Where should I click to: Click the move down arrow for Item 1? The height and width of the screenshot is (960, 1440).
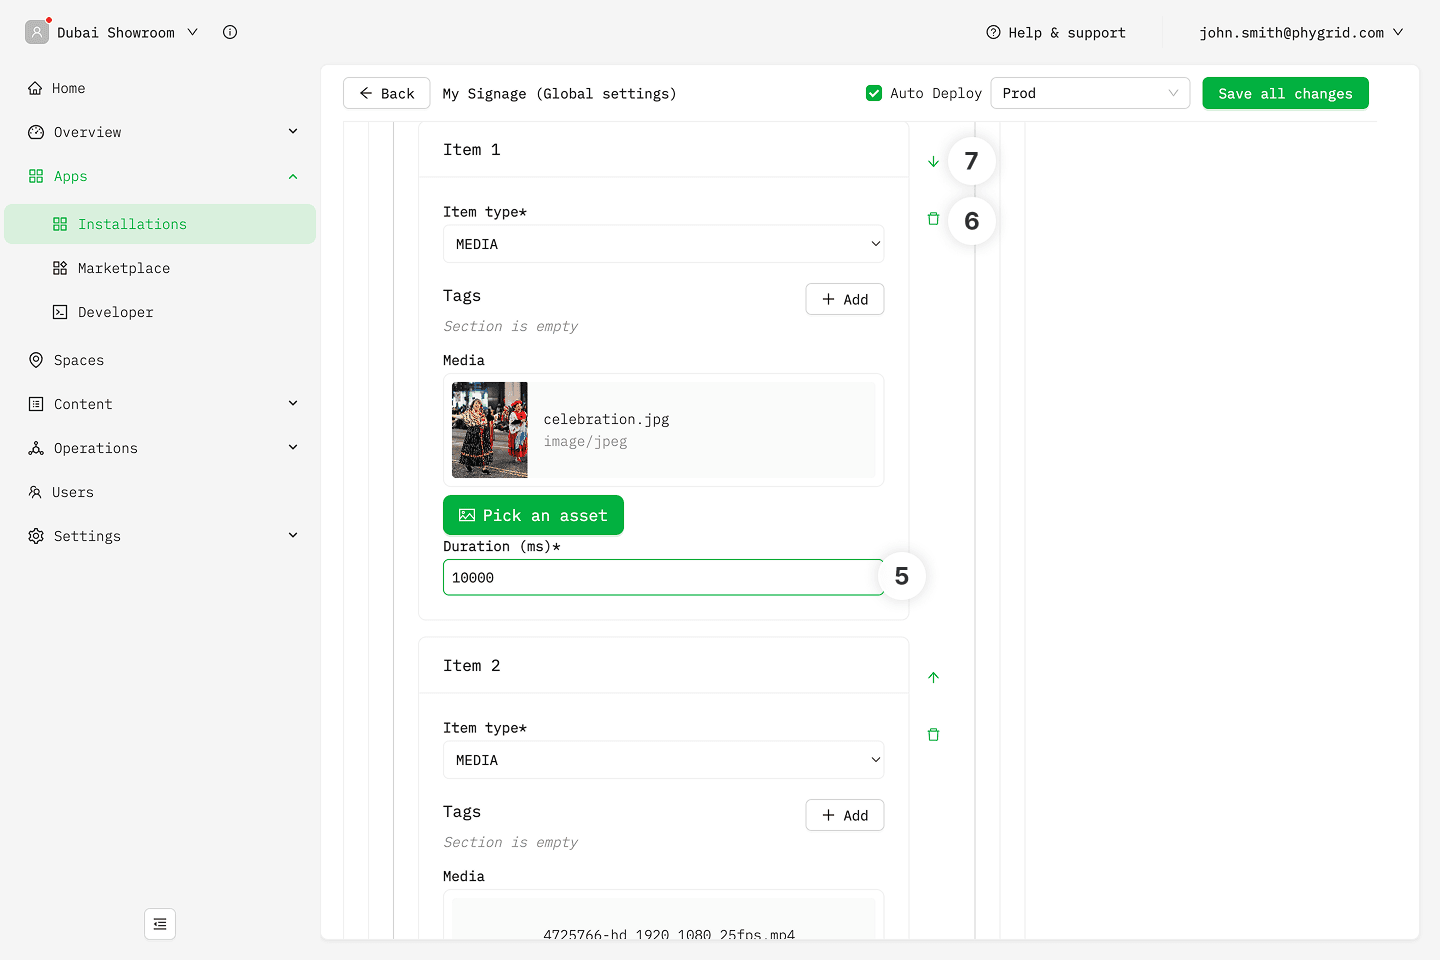click(933, 162)
